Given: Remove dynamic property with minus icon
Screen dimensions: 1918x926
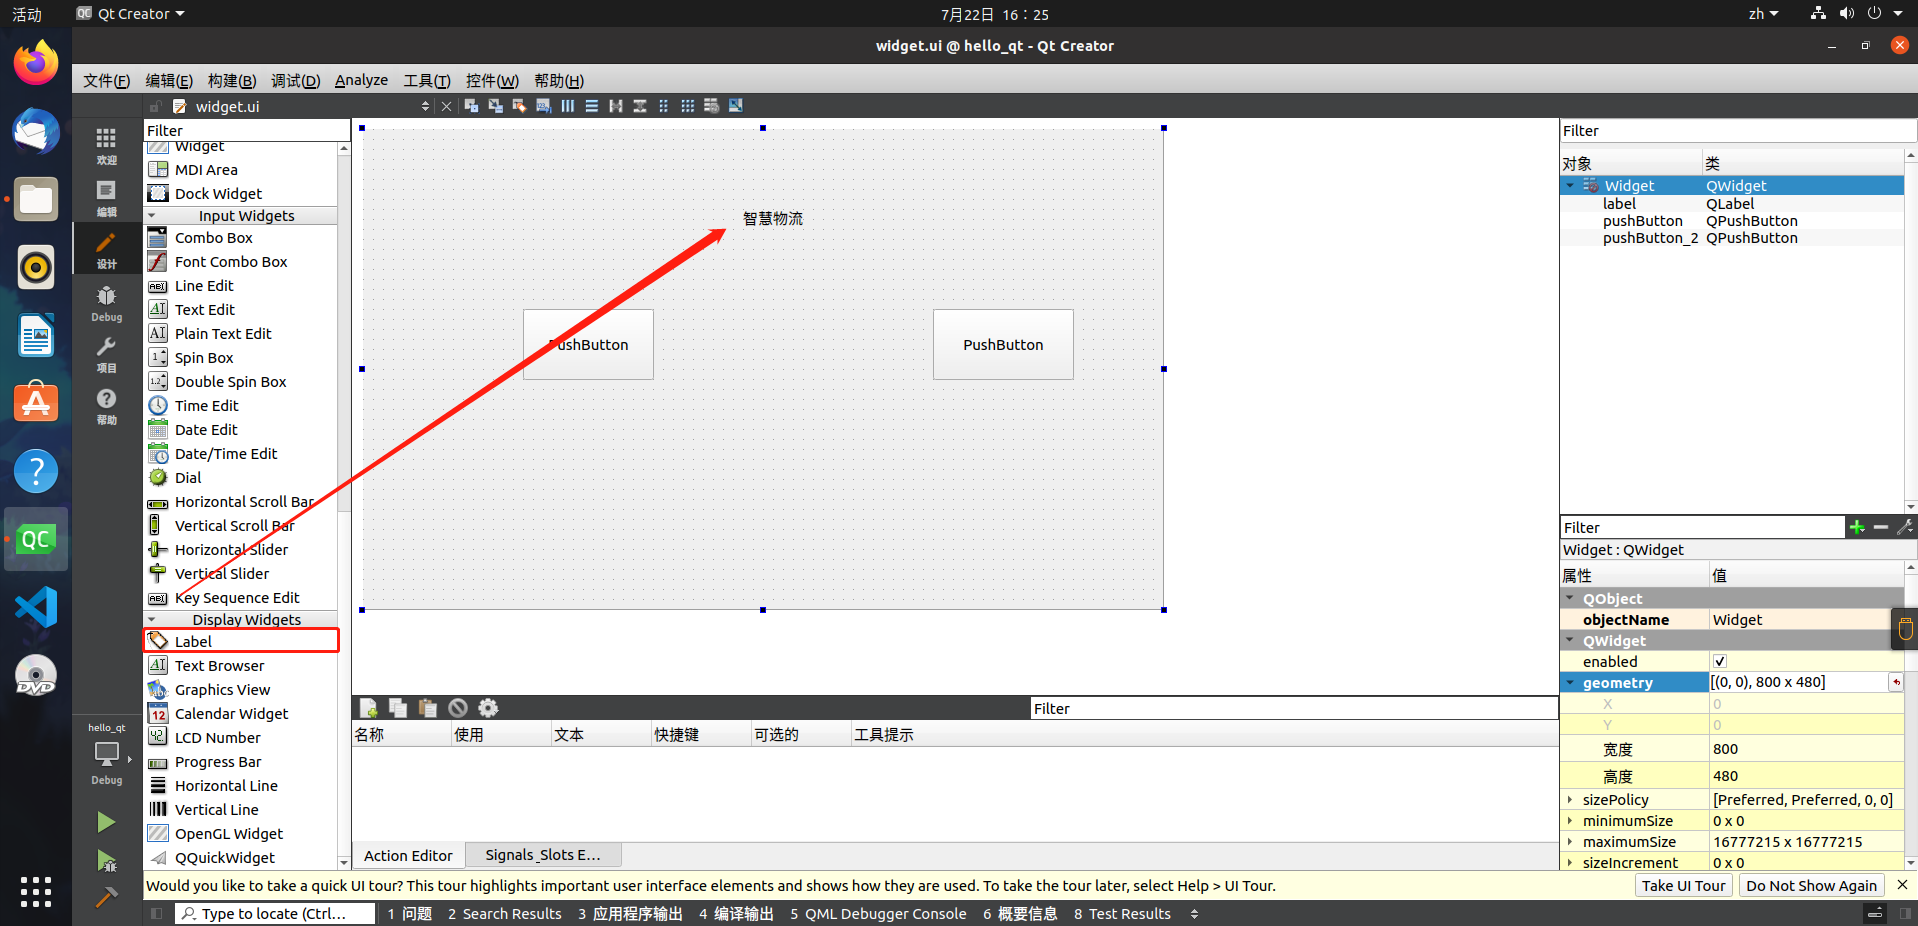Looking at the screenshot, I should 1881,527.
